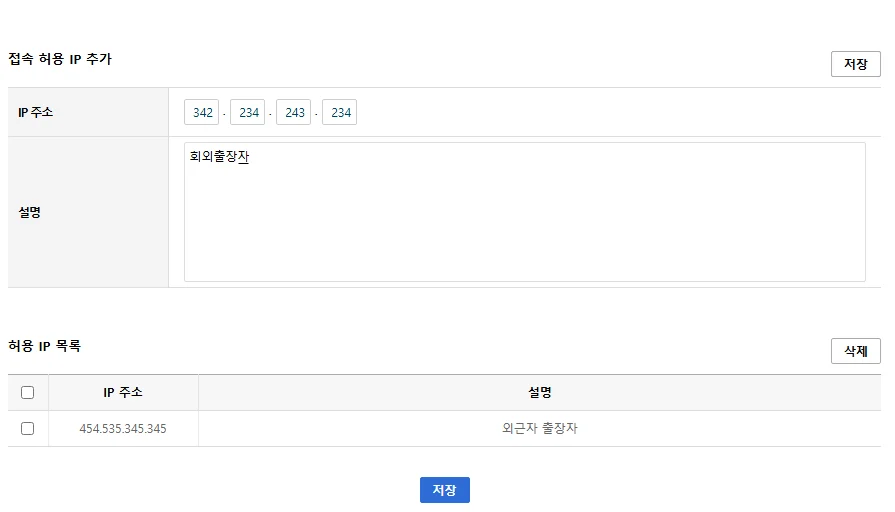The width and height of the screenshot is (895, 512).
Task: Click the dot separator between 342 and 234
Action: tap(225, 114)
